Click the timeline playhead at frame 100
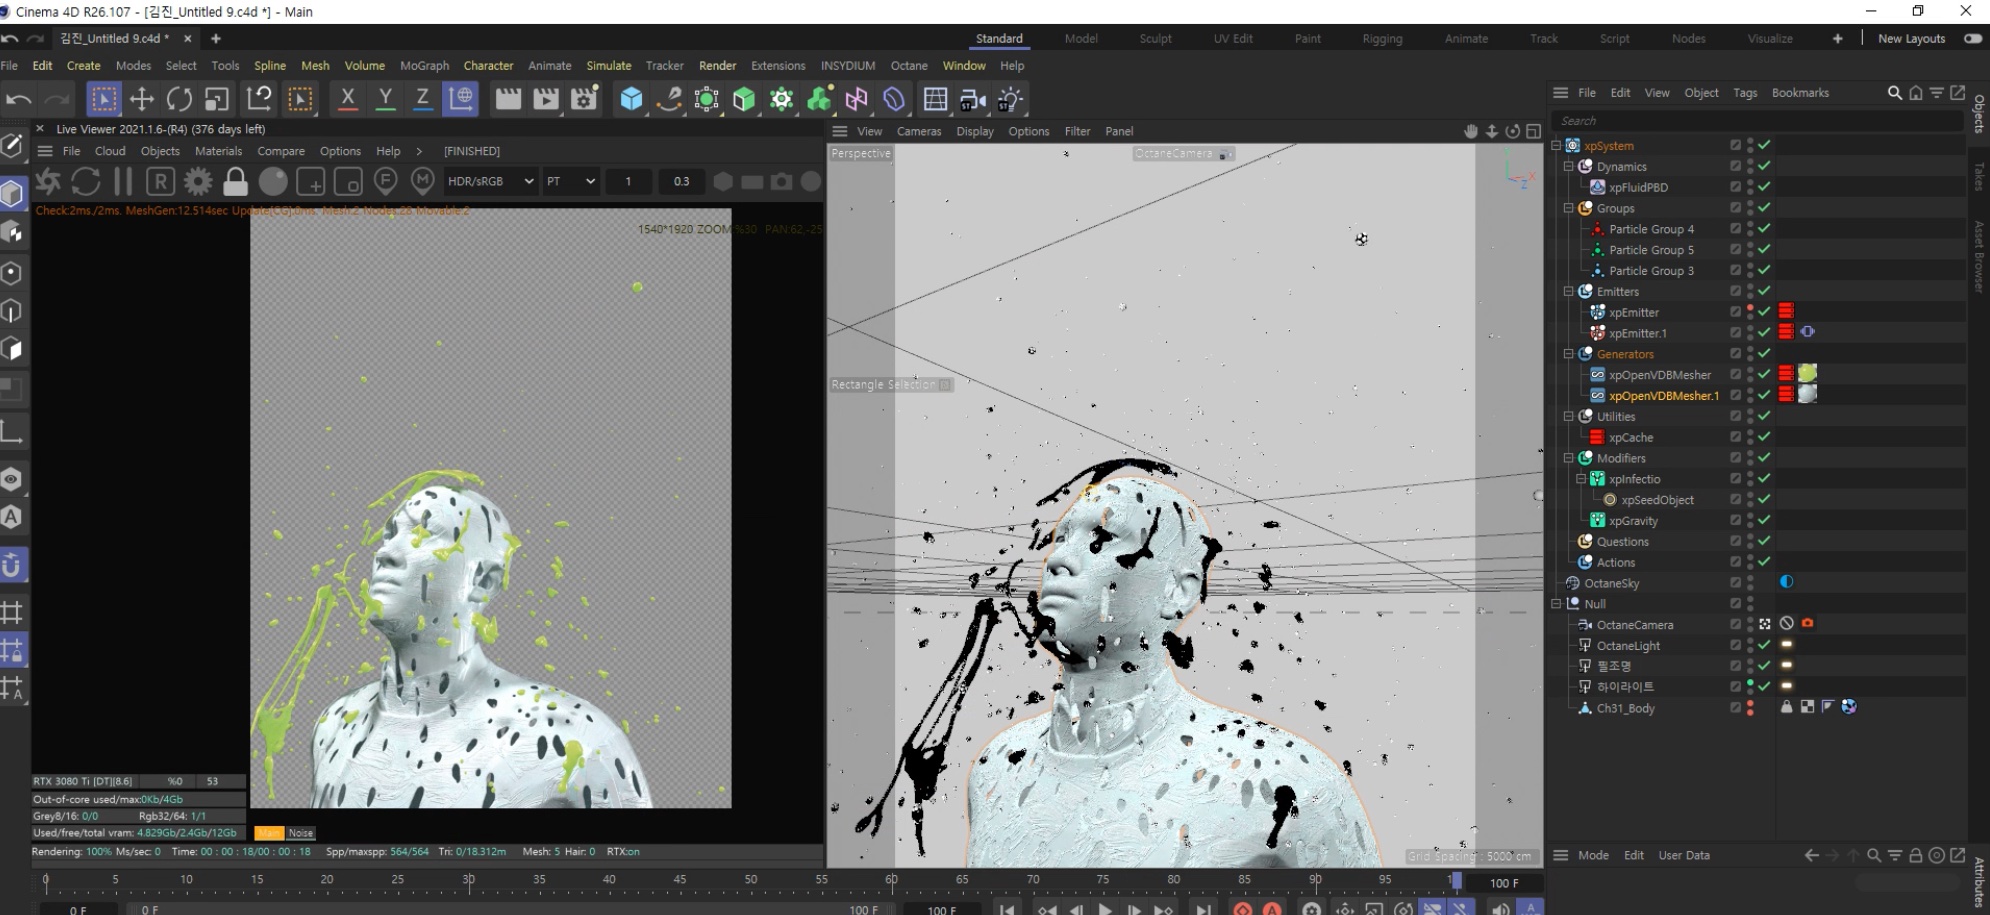 [x=1456, y=881]
